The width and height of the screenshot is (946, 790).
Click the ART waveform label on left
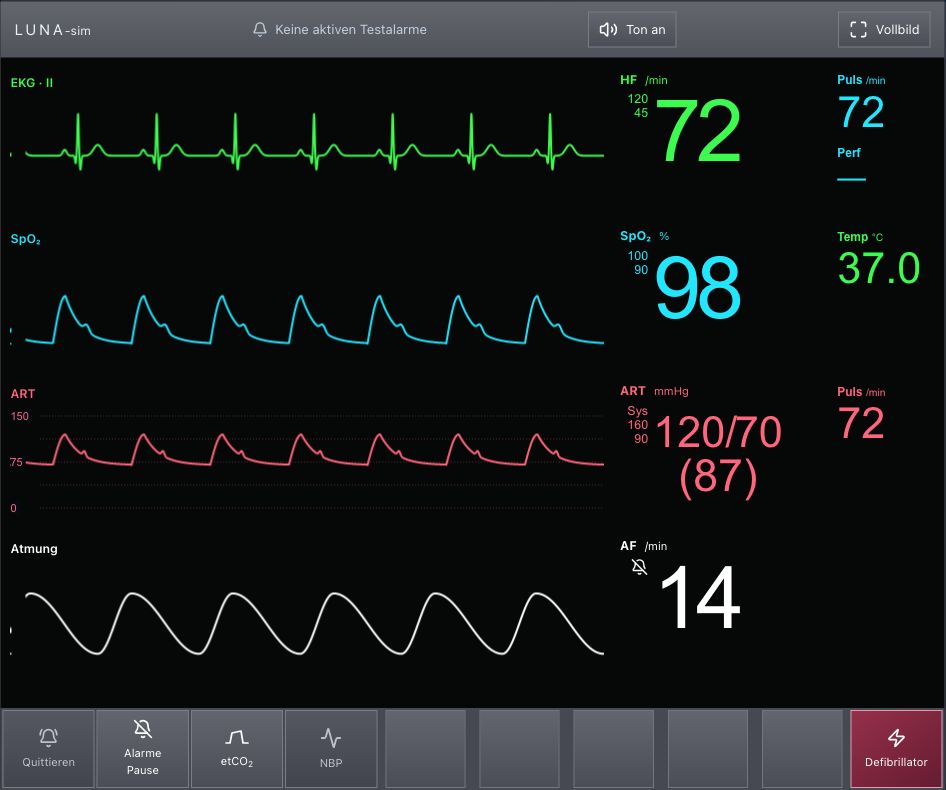[x=23, y=393]
